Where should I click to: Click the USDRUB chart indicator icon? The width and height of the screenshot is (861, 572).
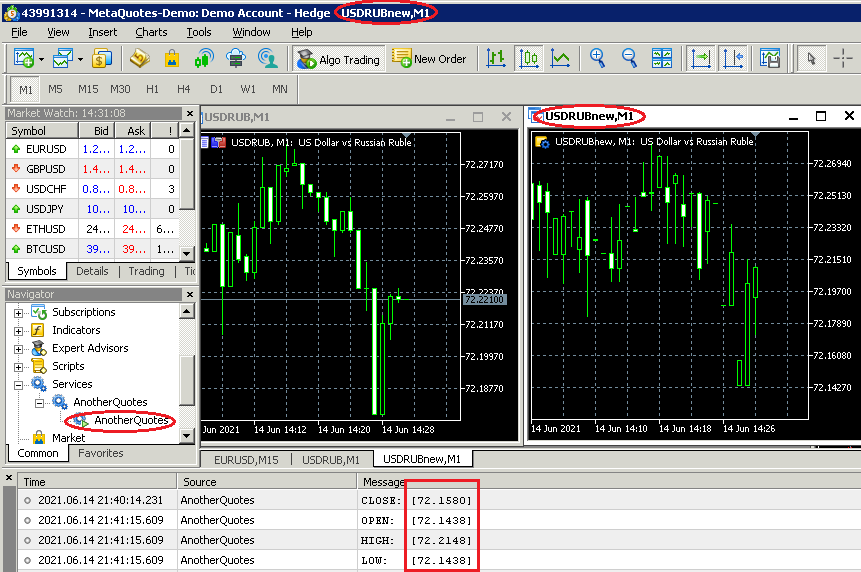point(219,142)
